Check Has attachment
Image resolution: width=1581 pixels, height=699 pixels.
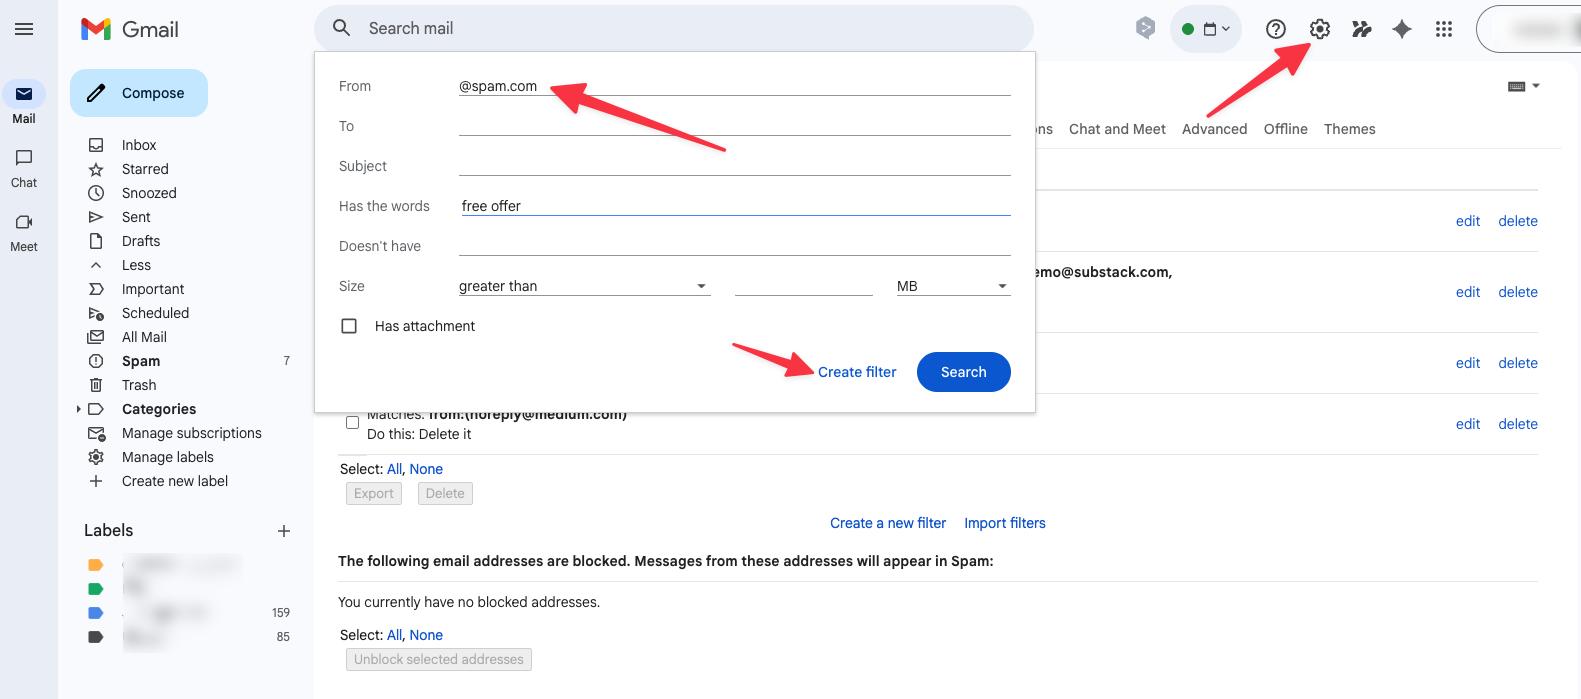[349, 326]
